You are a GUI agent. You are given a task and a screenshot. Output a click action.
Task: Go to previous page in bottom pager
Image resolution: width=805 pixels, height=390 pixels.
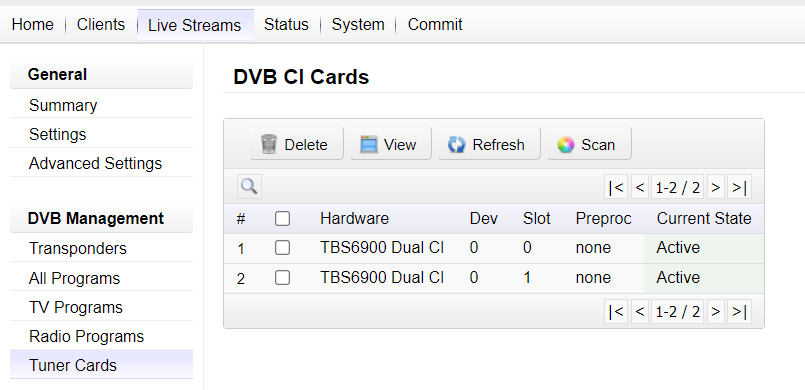tap(640, 311)
